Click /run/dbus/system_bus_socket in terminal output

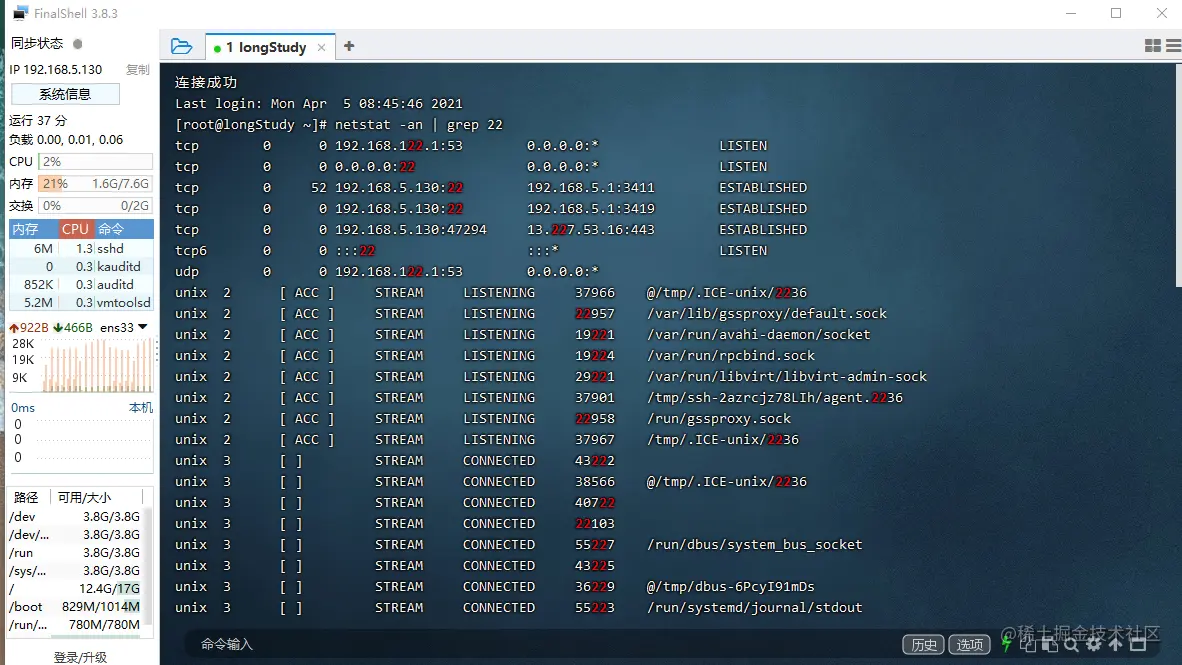[755, 544]
